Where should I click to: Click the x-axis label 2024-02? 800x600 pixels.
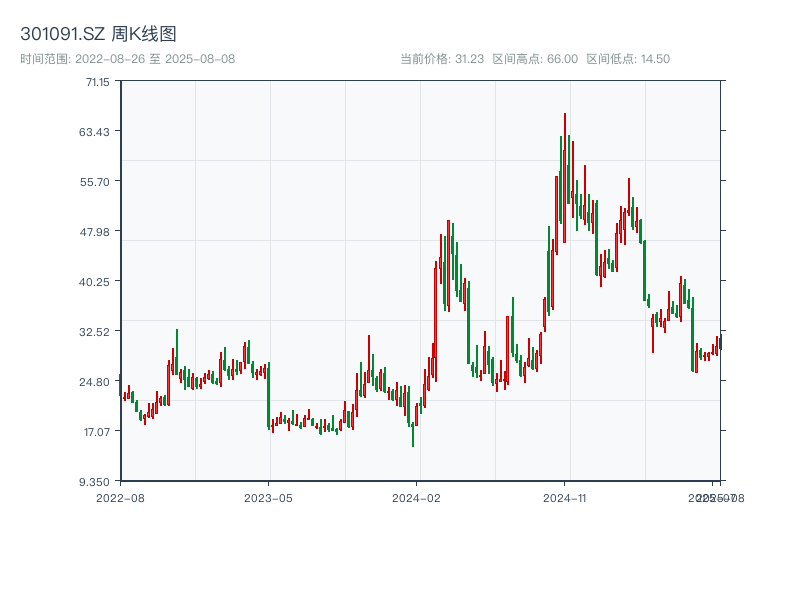click(x=416, y=498)
